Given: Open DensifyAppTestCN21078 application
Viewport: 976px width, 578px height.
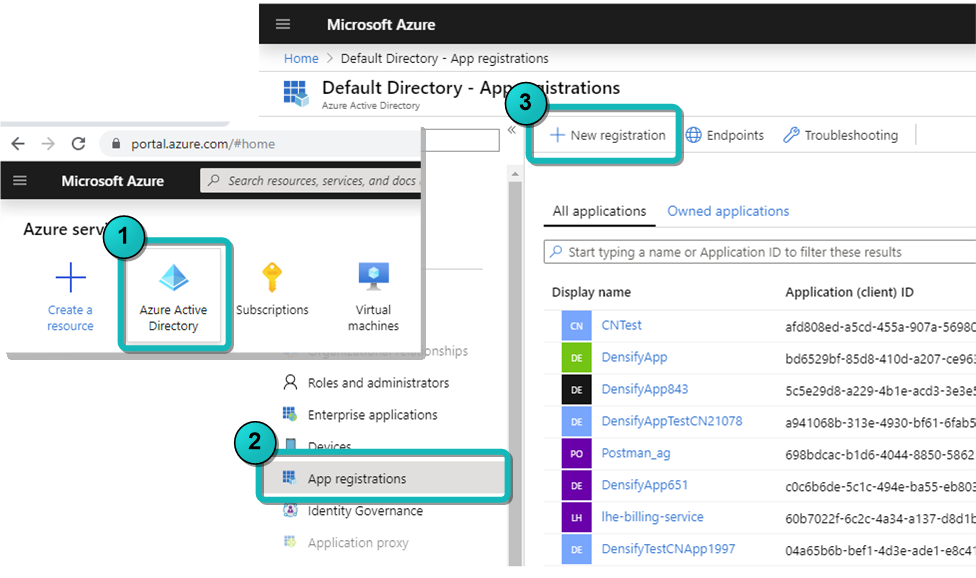Looking at the screenshot, I should click(x=672, y=421).
